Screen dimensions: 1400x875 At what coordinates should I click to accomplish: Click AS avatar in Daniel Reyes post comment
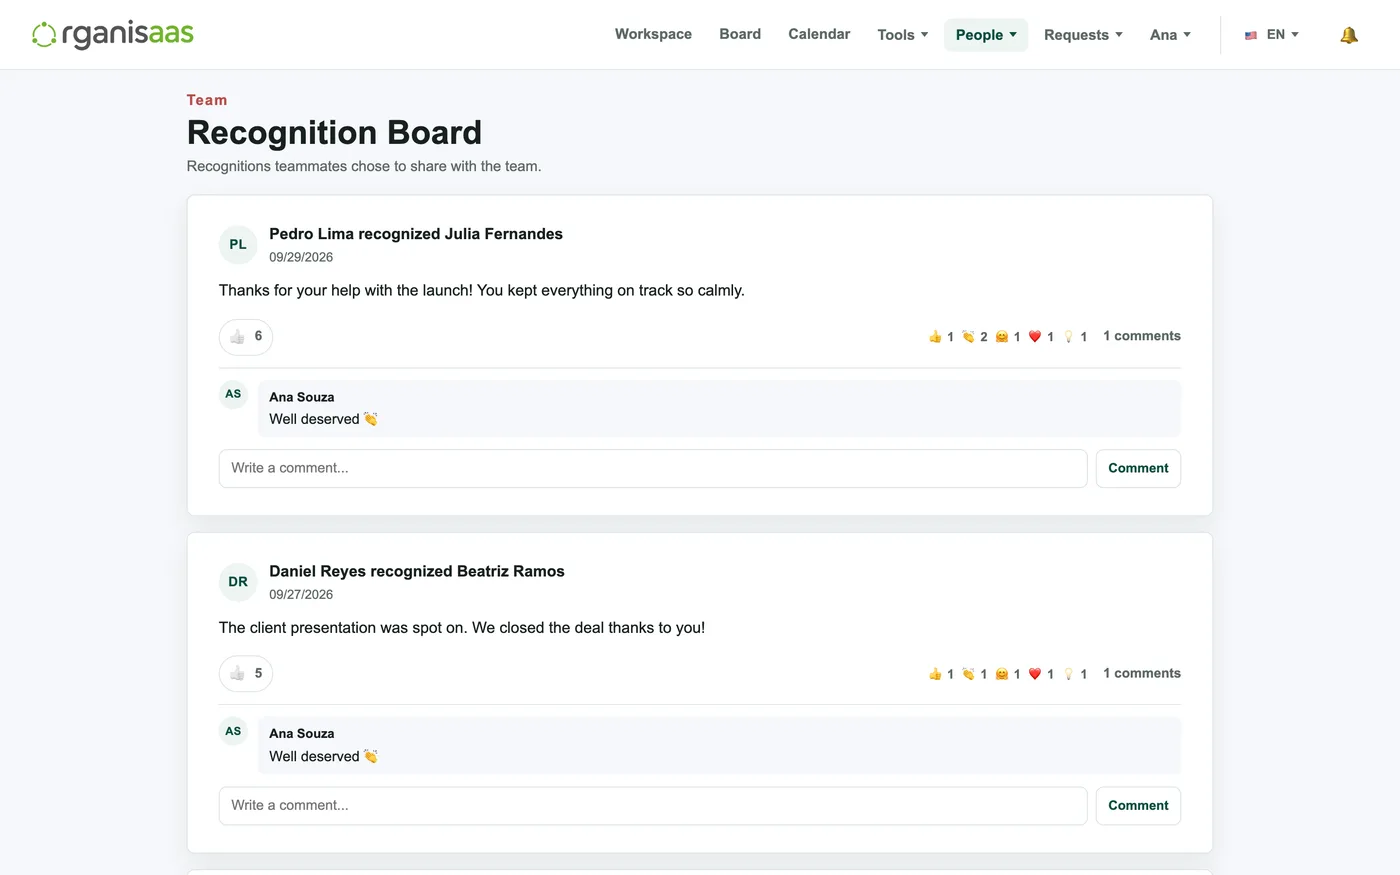pos(233,731)
